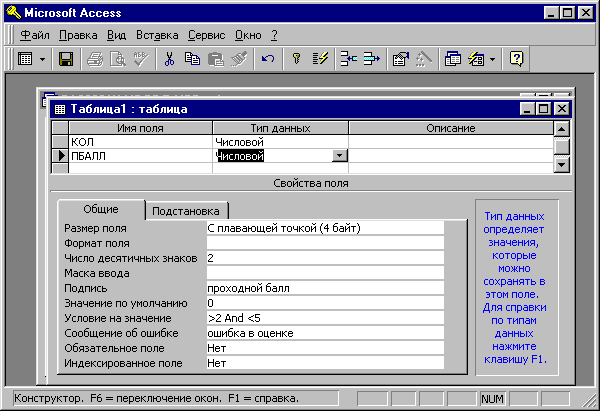The image size is (600, 411).
Task: Click the Undo arrow icon
Action: pos(267,60)
